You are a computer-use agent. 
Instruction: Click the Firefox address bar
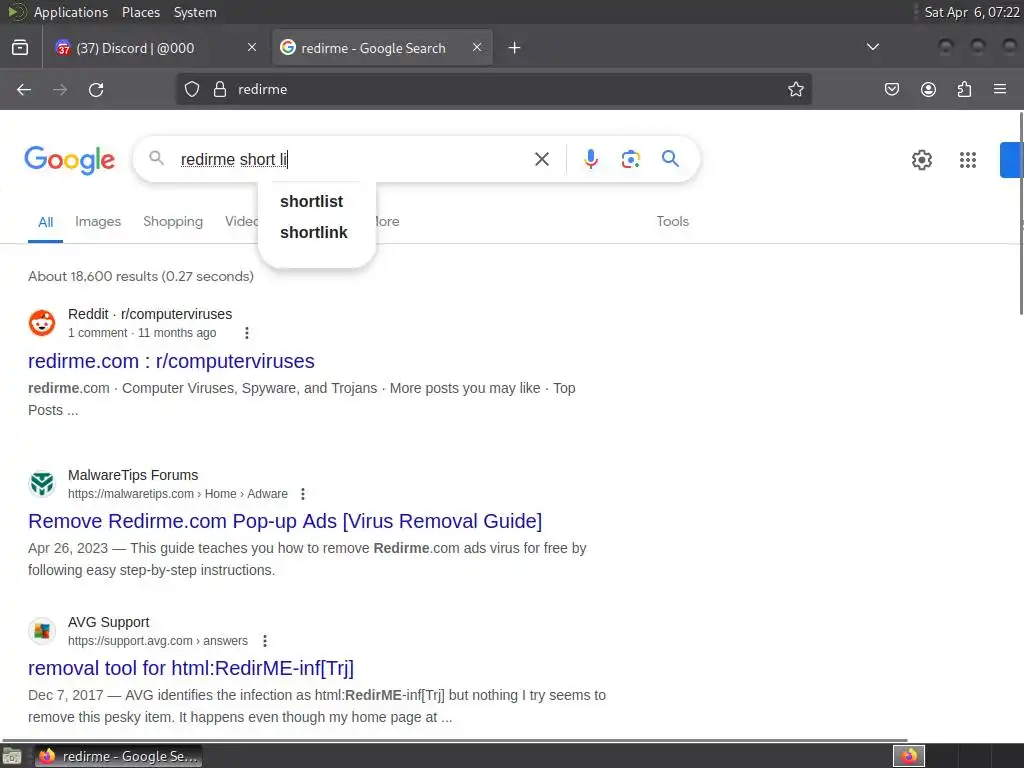[494, 89]
